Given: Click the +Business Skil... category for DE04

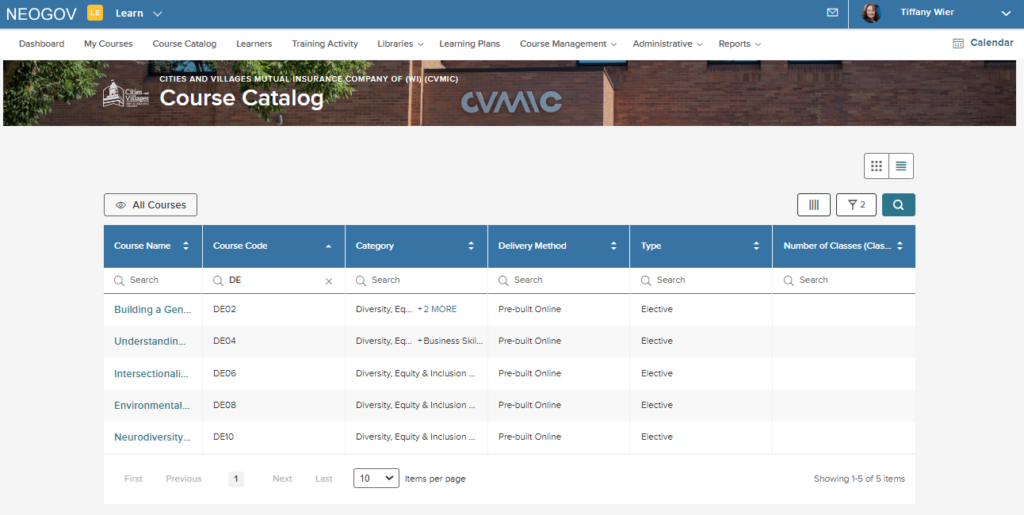Looking at the screenshot, I should (450, 341).
